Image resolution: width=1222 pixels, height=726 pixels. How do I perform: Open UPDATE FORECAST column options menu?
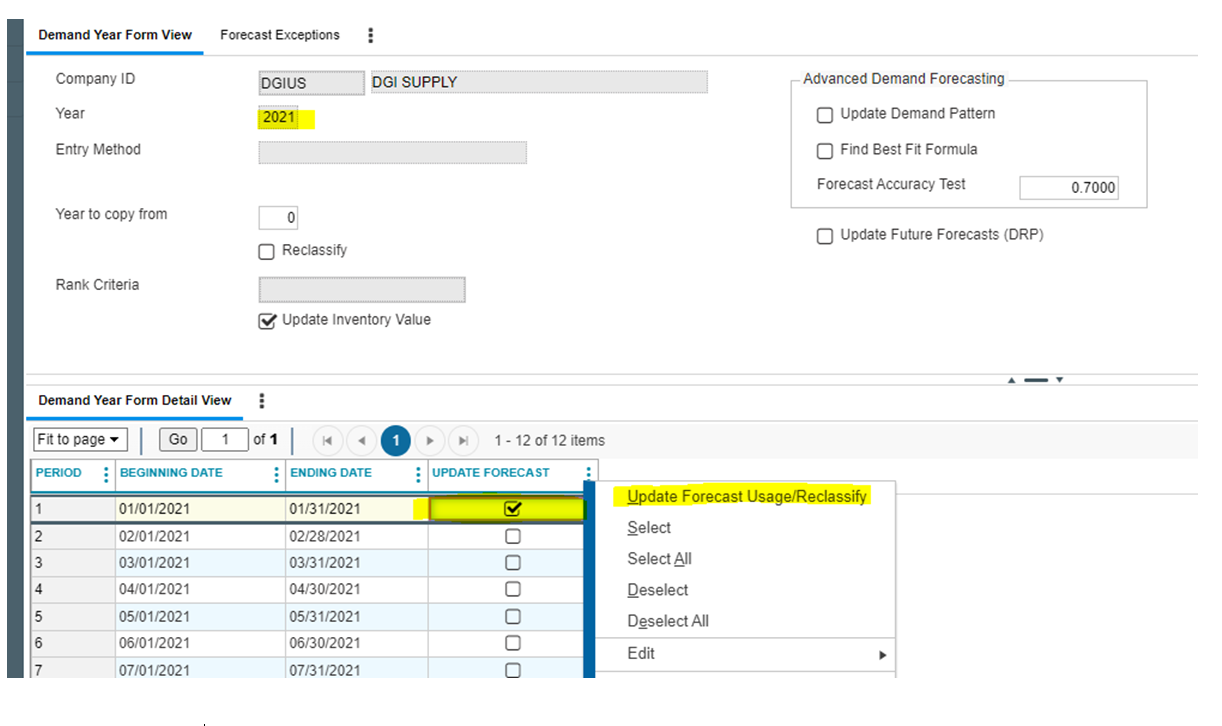(588, 474)
